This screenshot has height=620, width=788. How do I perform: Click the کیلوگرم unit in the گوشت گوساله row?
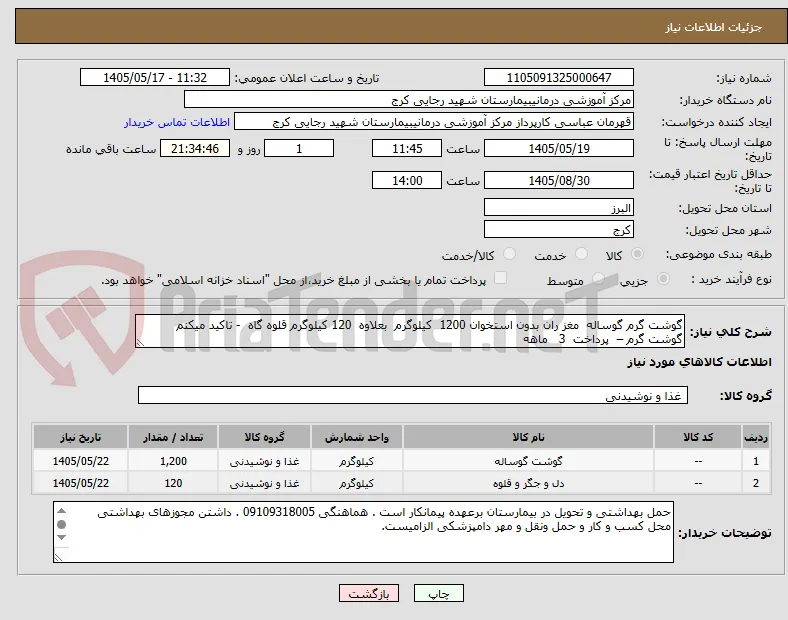pyautogui.click(x=357, y=461)
